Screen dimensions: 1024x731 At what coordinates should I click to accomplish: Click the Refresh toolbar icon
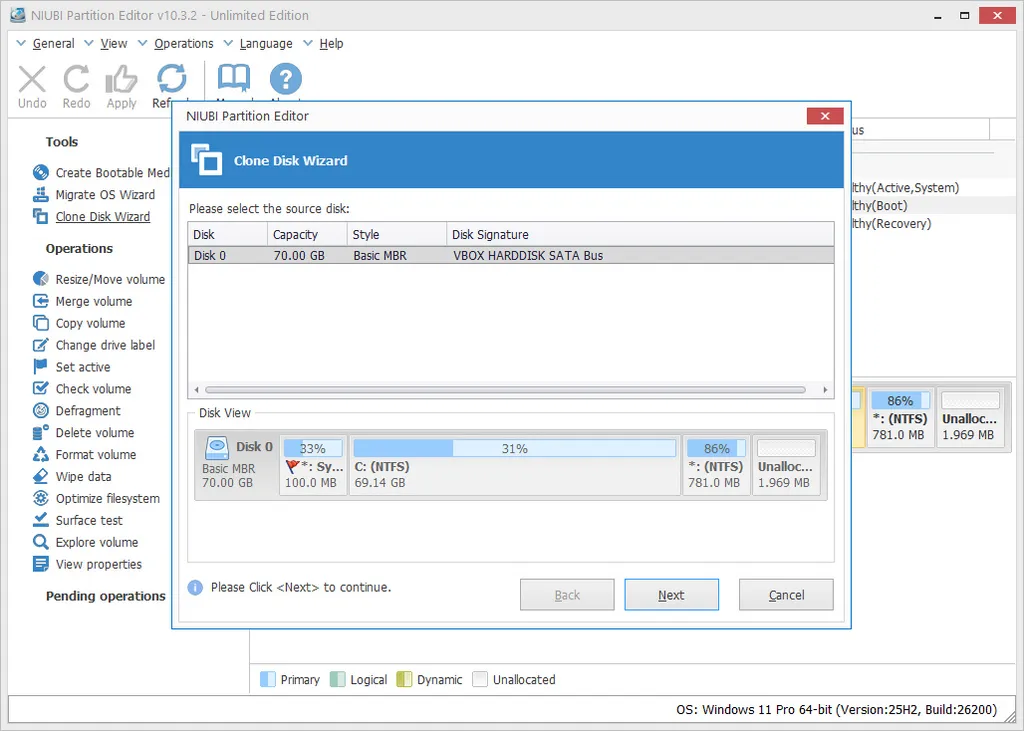[171, 79]
